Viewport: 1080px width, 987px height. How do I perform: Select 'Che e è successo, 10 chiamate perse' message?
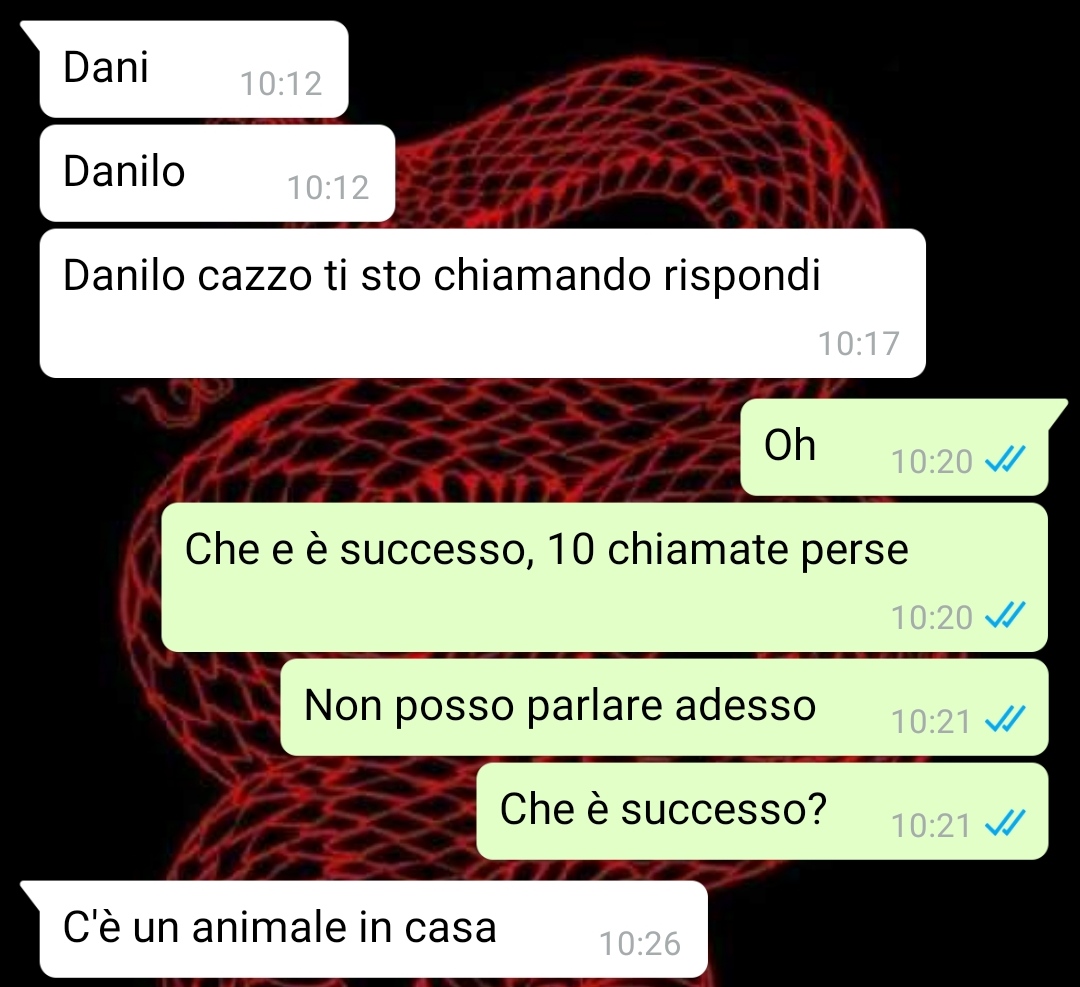[605, 577]
